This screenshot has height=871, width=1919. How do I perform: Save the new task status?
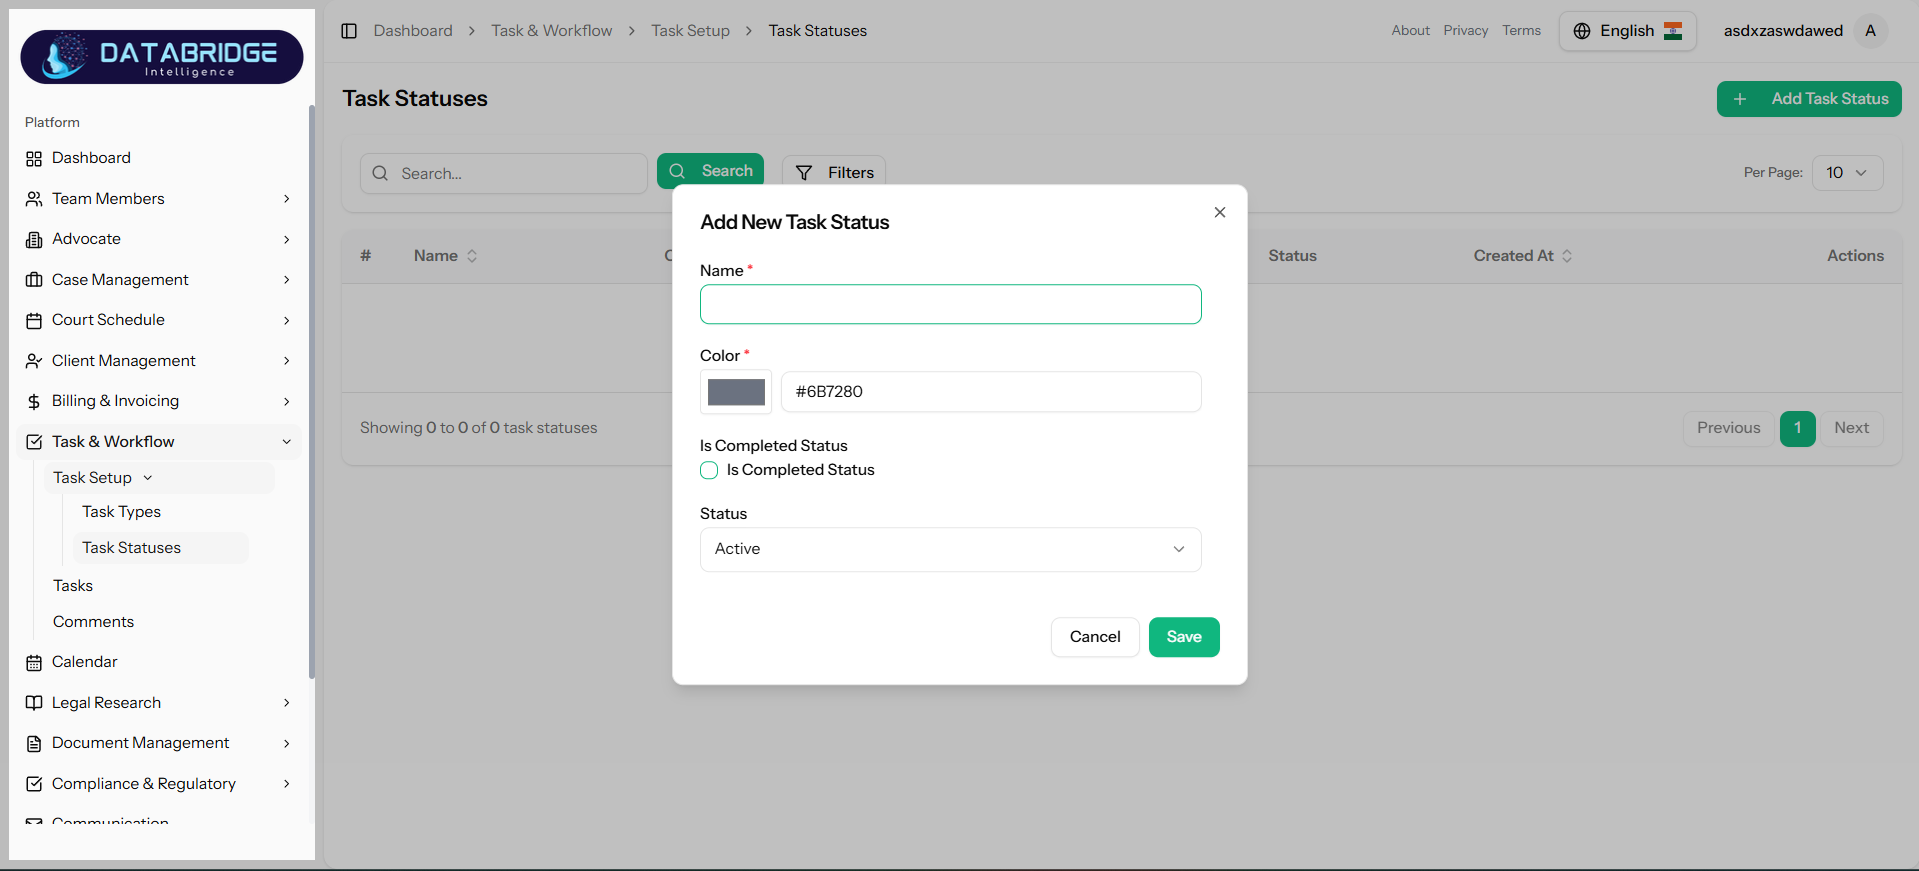coord(1184,637)
